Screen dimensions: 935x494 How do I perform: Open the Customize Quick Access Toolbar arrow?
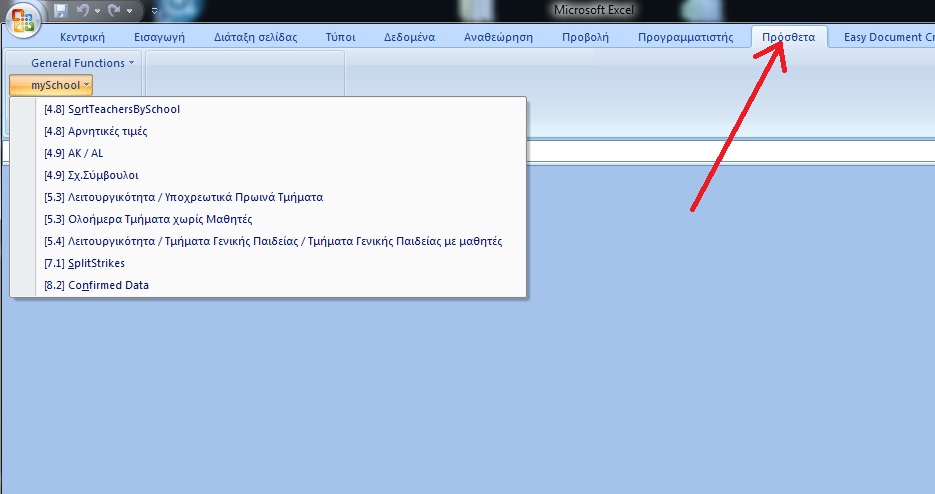[x=155, y=11]
